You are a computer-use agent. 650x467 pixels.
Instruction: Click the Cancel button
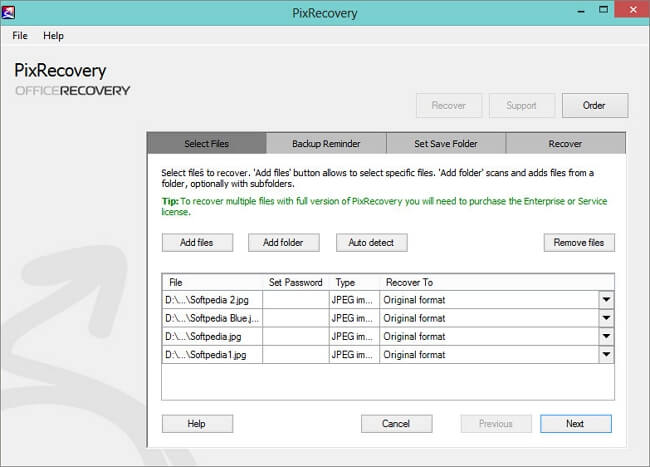[x=396, y=423]
